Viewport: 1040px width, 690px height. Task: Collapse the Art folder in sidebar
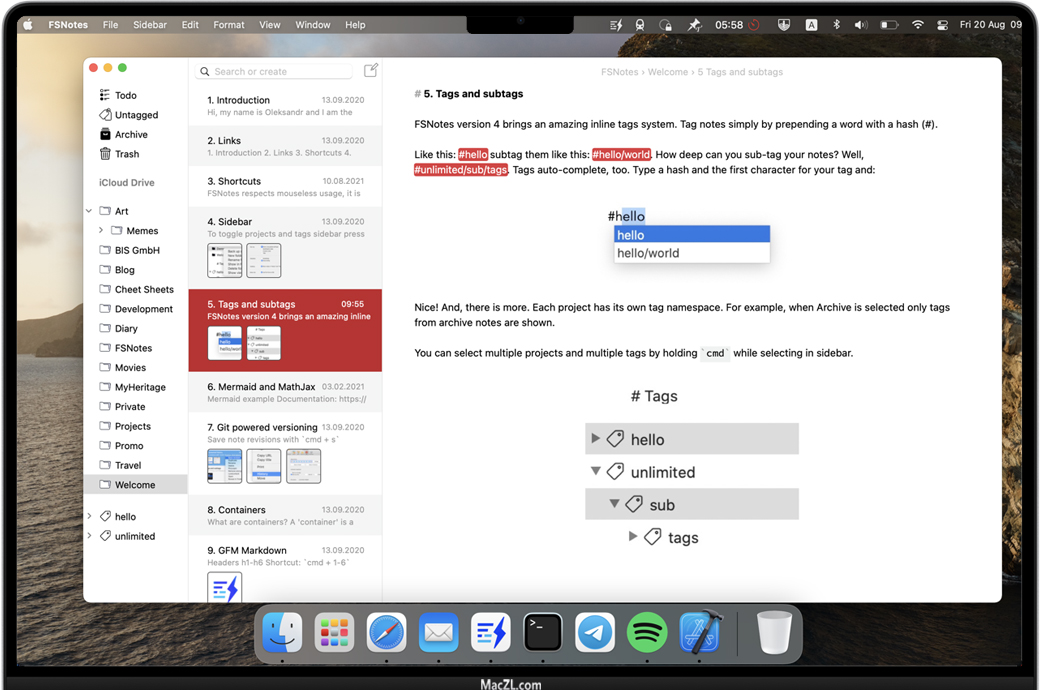[89, 211]
